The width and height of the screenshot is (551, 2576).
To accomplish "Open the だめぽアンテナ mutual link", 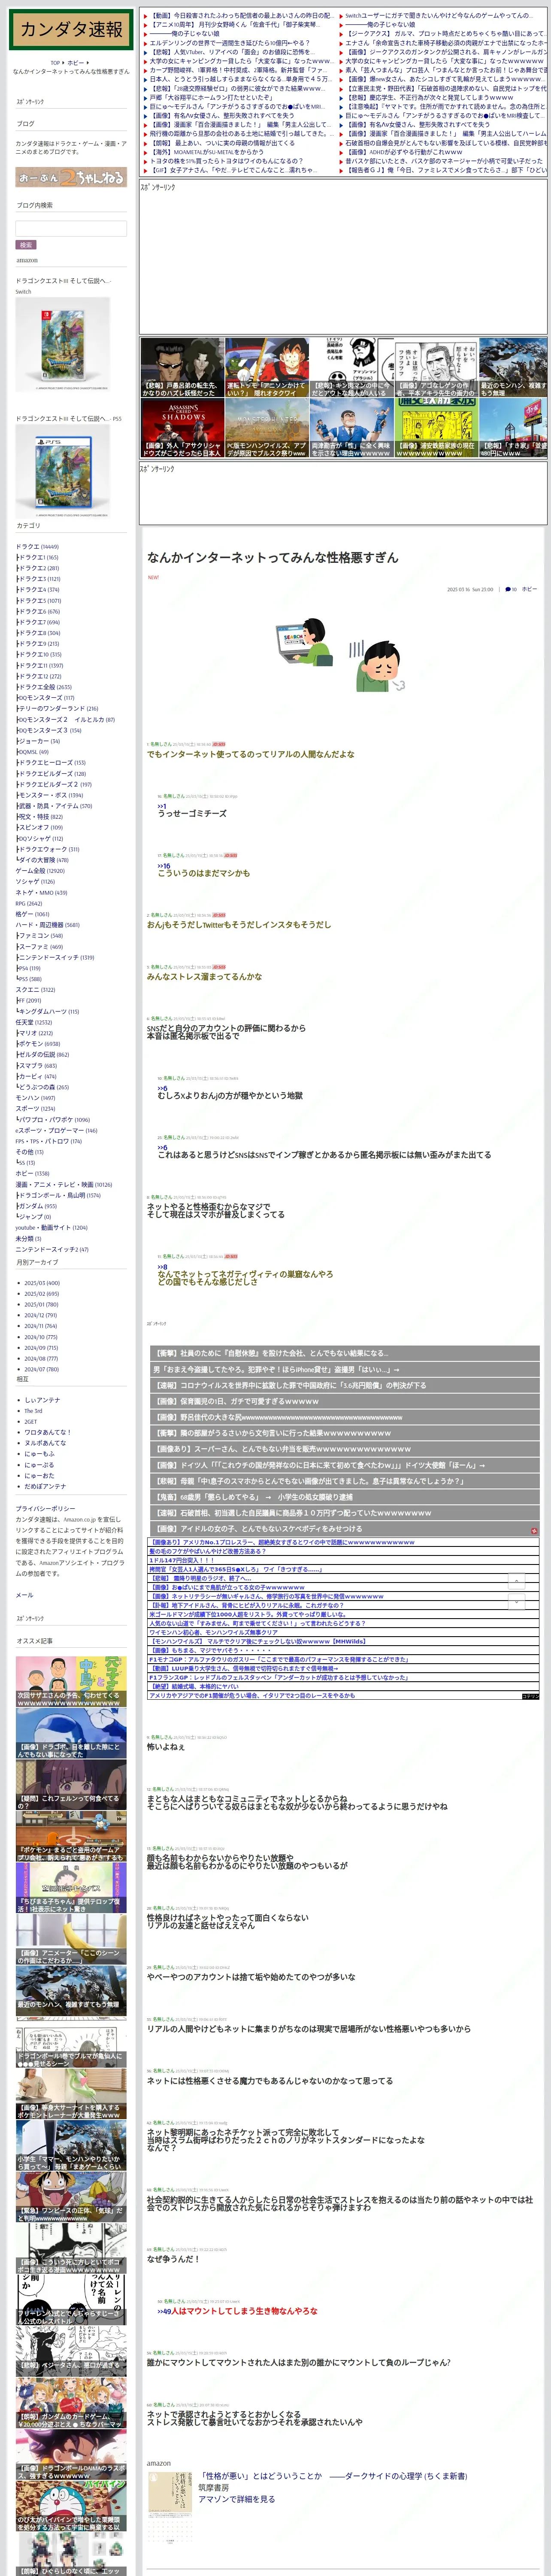I will (45, 1486).
